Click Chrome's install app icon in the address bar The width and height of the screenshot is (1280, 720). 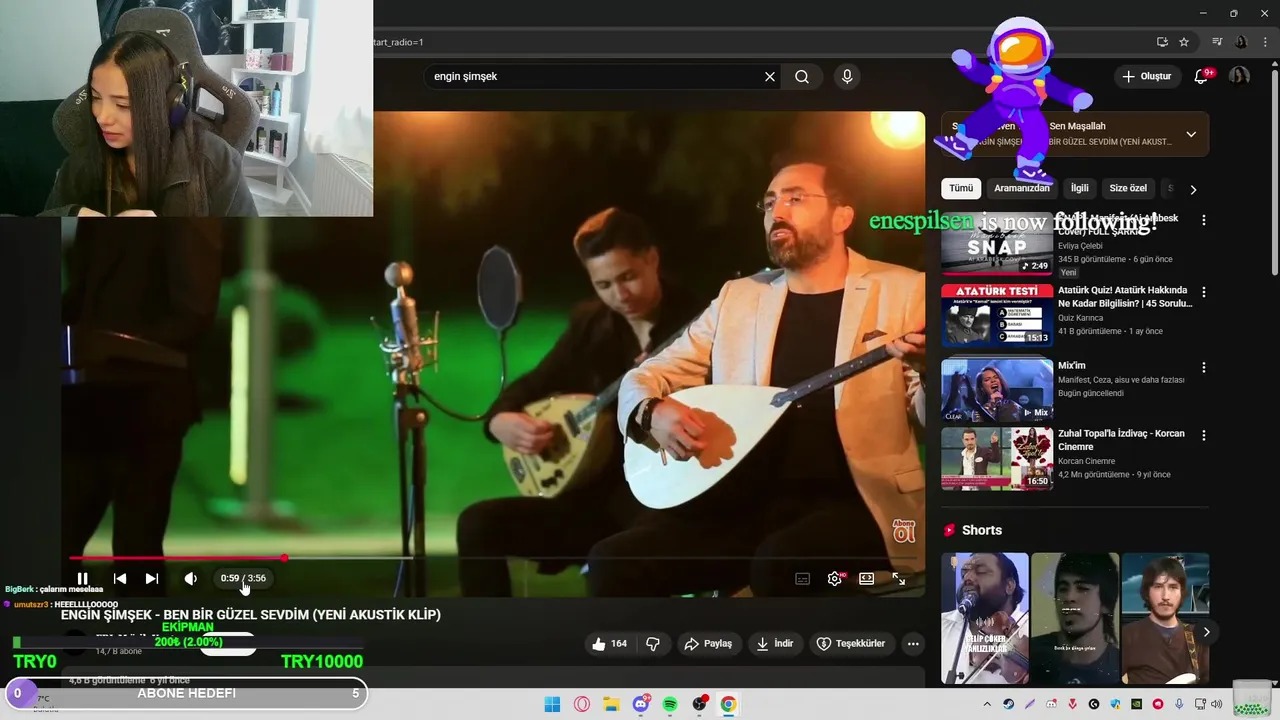[x=1162, y=42]
